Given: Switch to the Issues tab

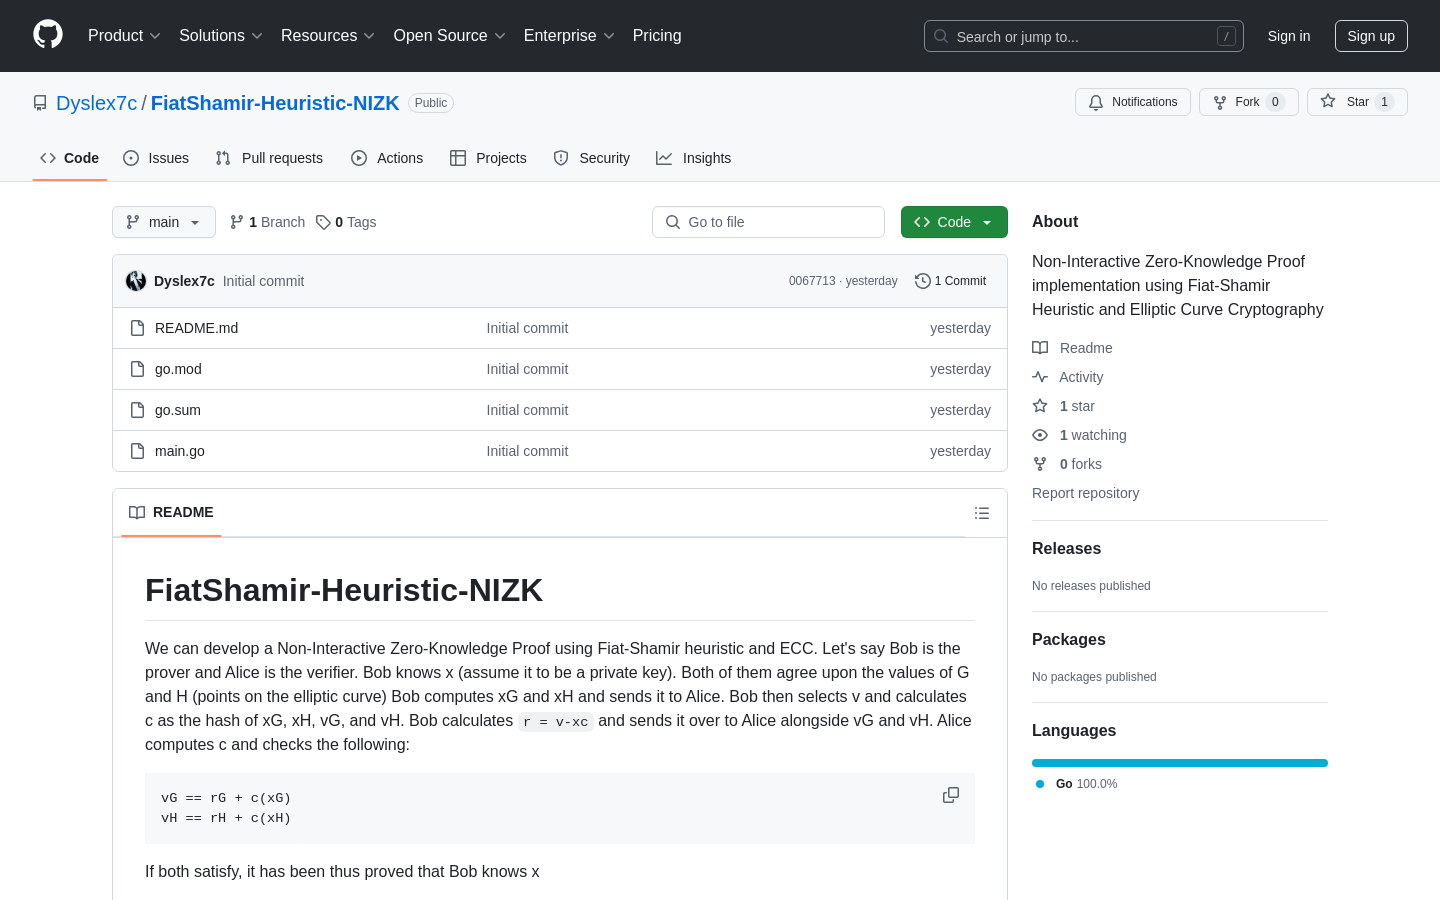Looking at the screenshot, I should 156,158.
